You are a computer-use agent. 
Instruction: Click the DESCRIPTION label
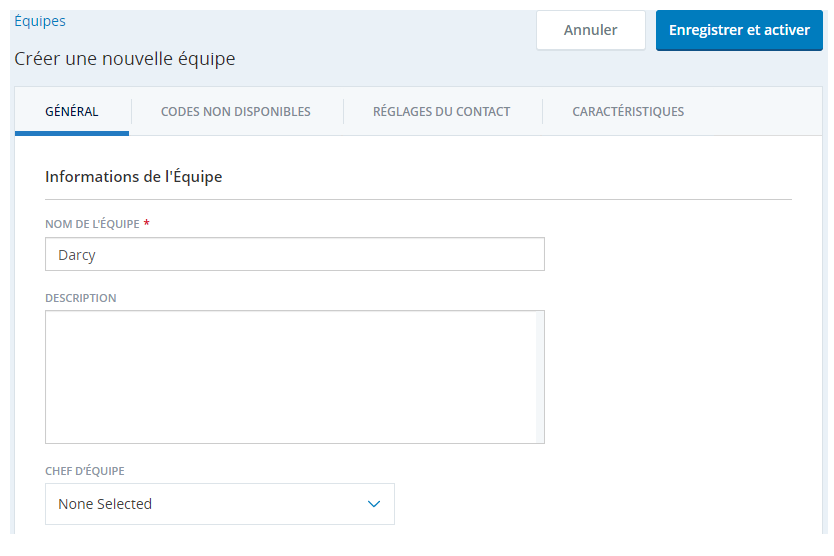(81, 298)
